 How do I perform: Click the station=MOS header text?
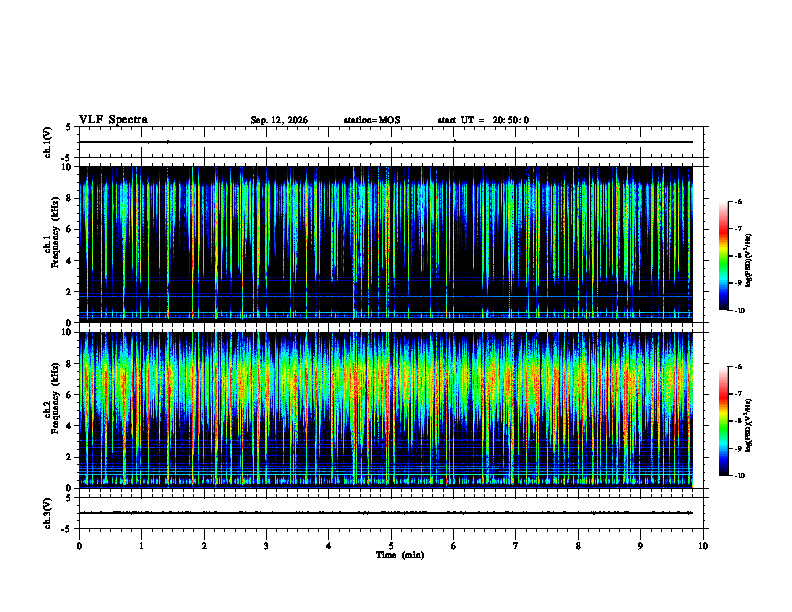click(x=372, y=120)
